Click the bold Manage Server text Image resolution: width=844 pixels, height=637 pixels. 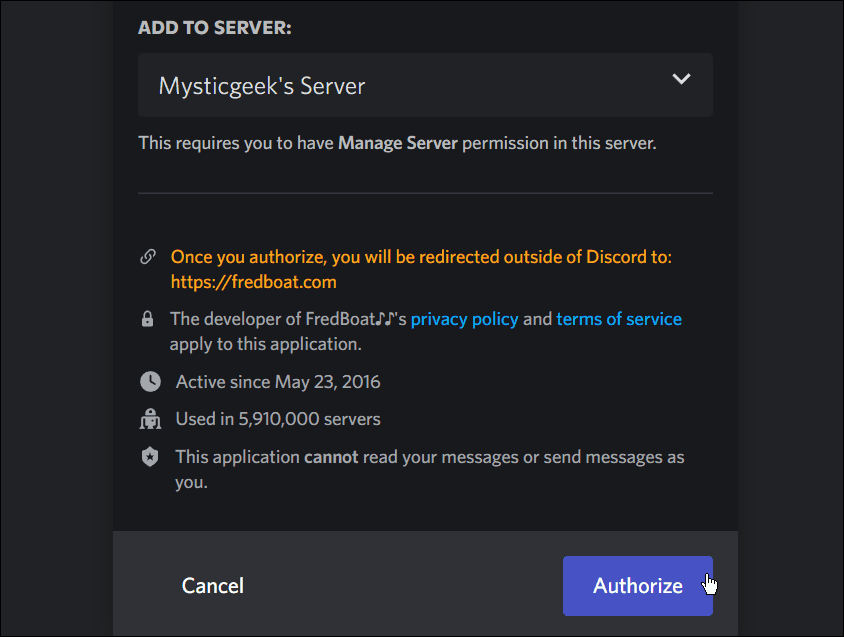(x=396, y=142)
